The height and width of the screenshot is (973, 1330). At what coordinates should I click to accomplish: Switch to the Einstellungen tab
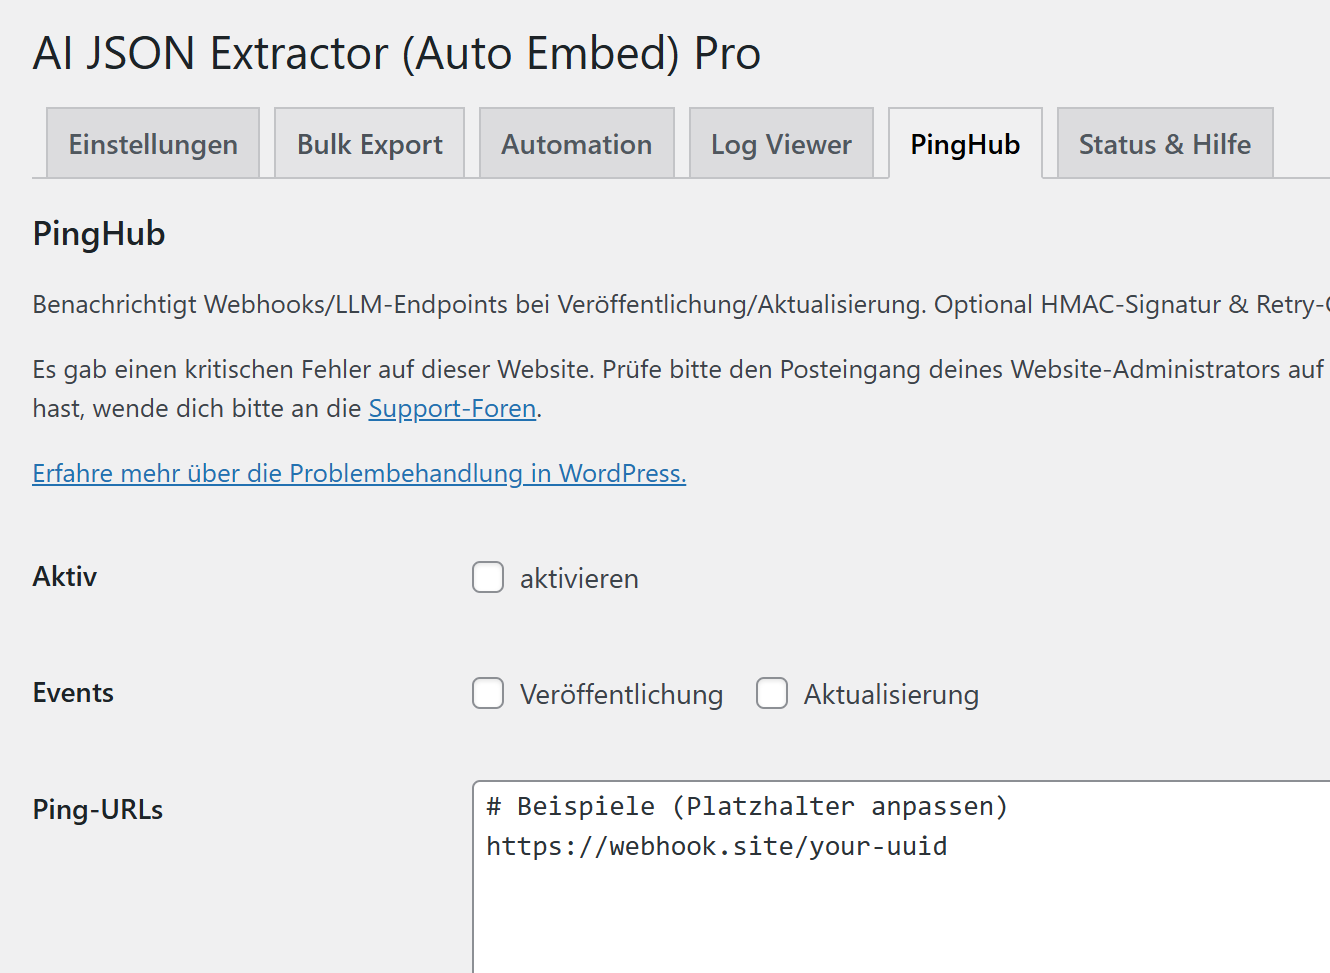point(152,143)
